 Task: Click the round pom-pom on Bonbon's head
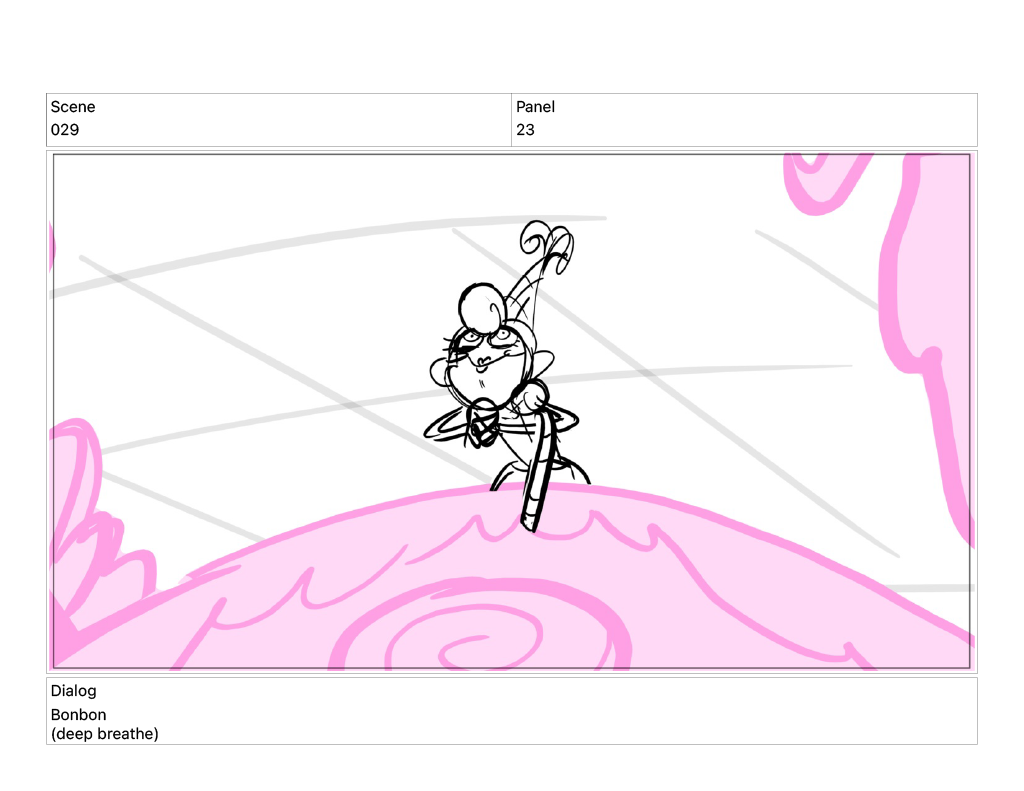pyautogui.click(x=481, y=305)
